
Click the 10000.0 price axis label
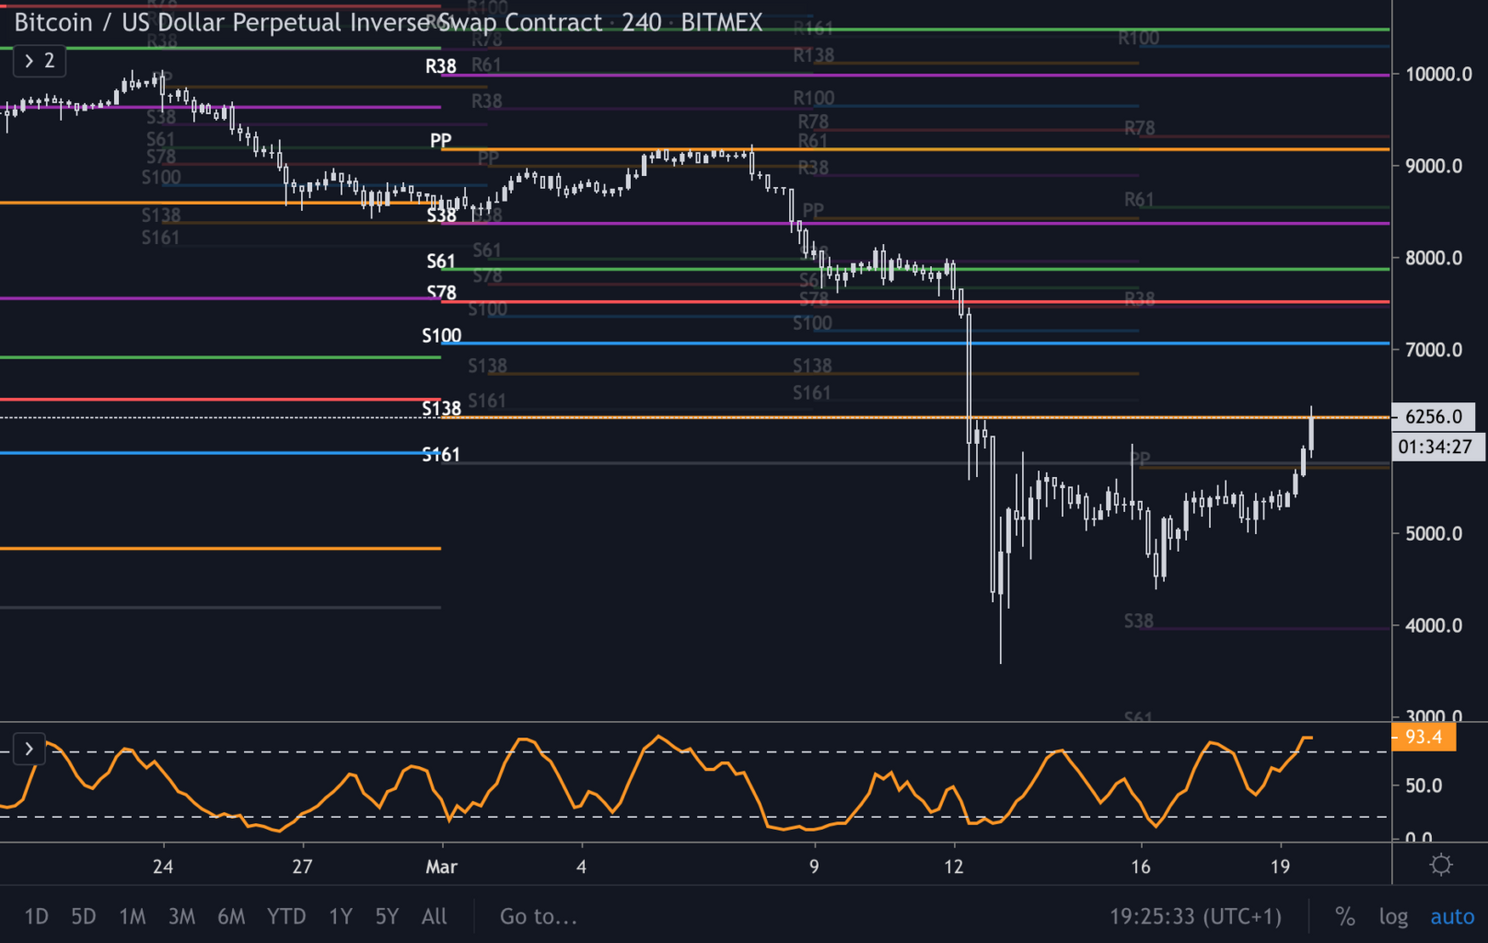[x=1438, y=74]
